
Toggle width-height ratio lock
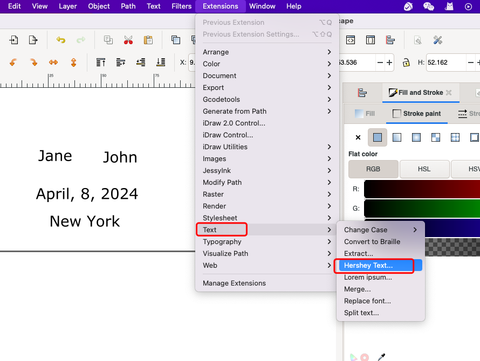406,62
